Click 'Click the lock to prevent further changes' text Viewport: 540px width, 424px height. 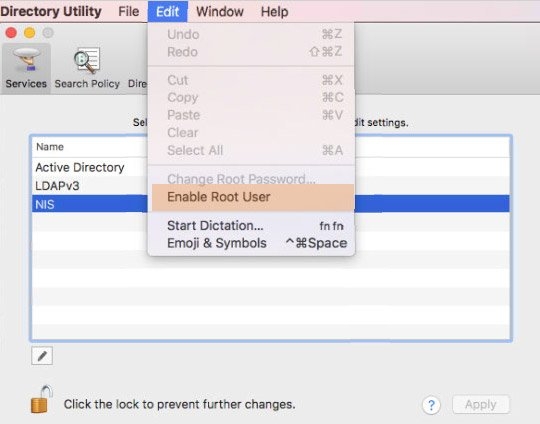click(179, 404)
